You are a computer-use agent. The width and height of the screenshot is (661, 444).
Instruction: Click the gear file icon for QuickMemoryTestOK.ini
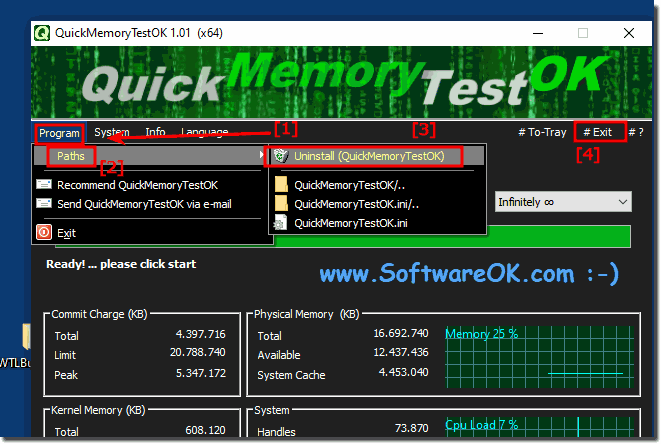click(280, 223)
